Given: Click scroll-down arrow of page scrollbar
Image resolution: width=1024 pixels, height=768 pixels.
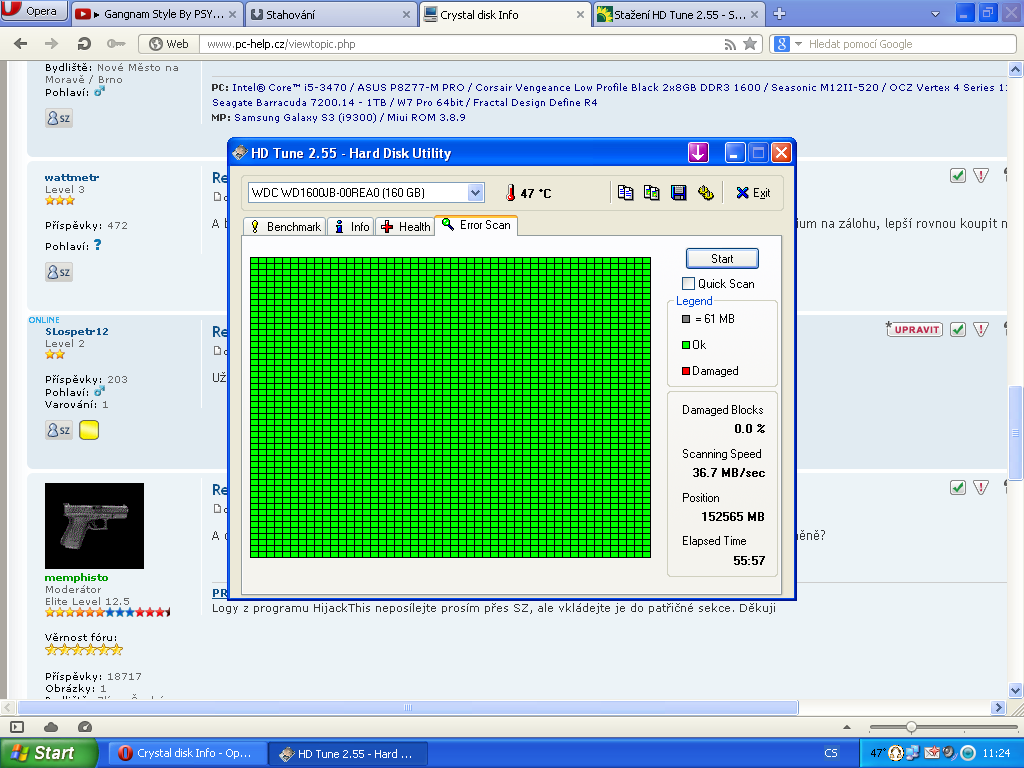Looking at the screenshot, I should click(1016, 690).
